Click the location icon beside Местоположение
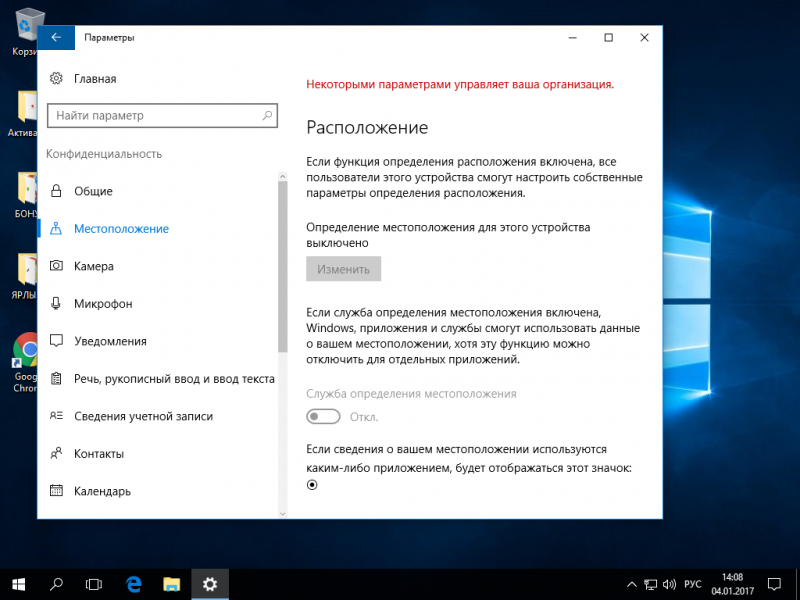Viewport: 800px width, 600px height. click(x=56, y=229)
